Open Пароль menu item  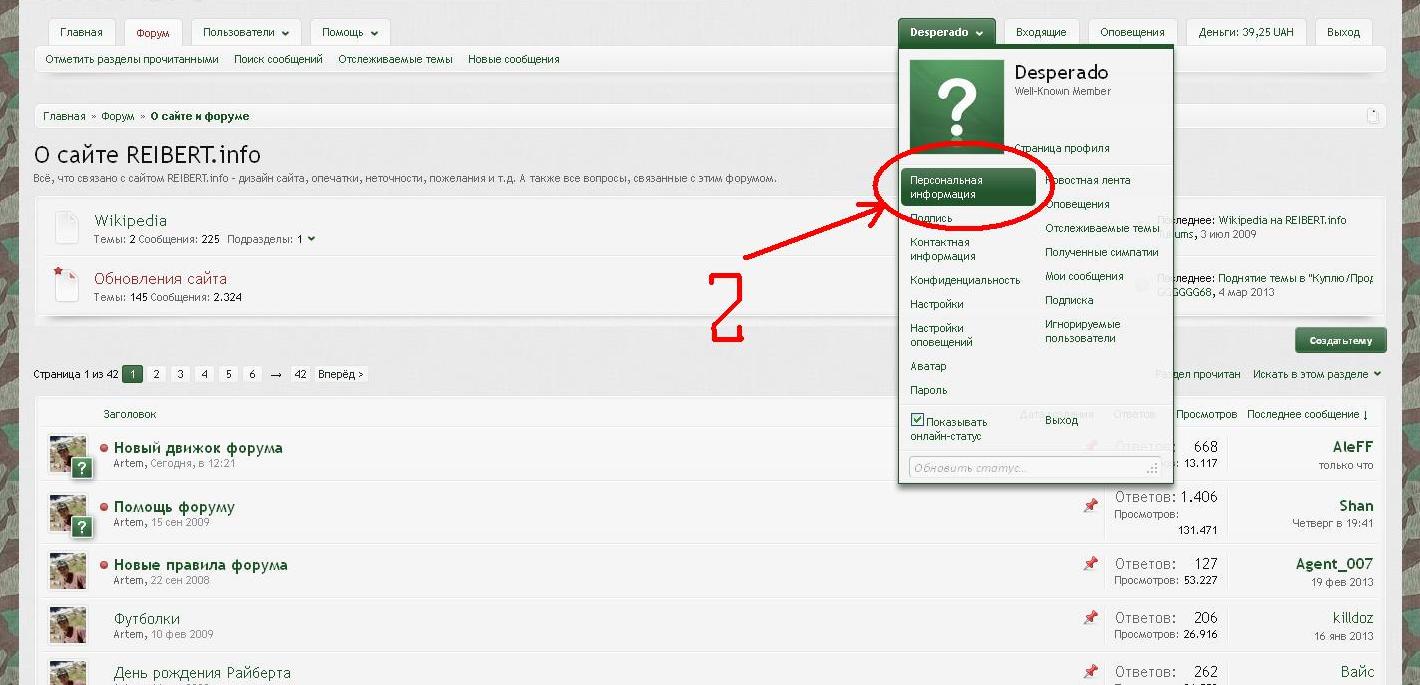(x=928, y=390)
